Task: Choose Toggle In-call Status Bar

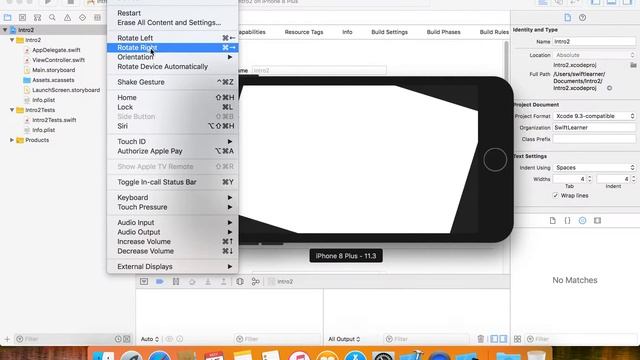Action: pyautogui.click(x=173, y=182)
